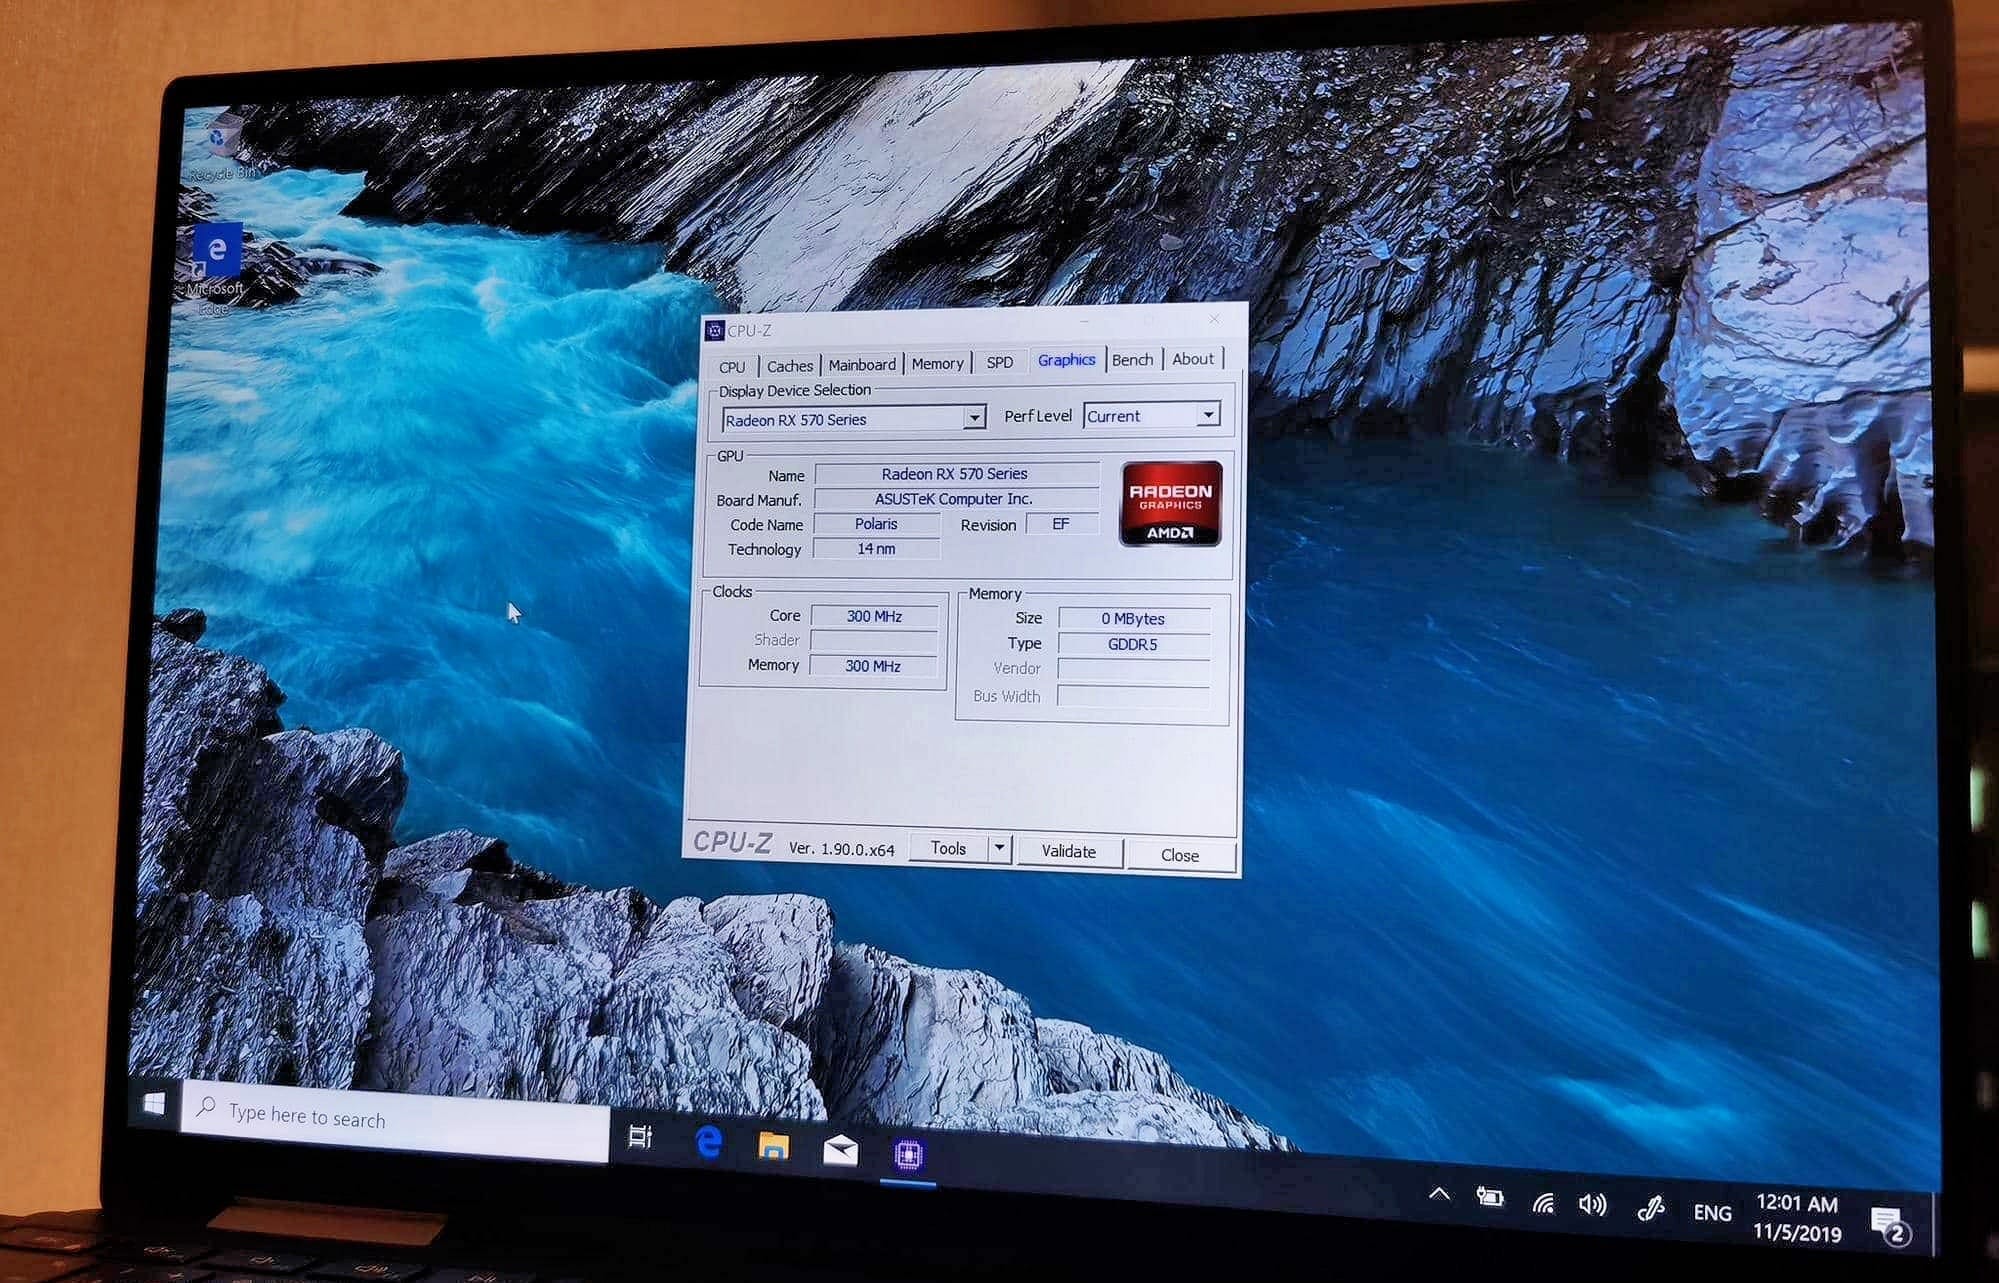The image size is (1999, 1283).
Task: Click the empty Shader clock field
Action: [x=873, y=641]
